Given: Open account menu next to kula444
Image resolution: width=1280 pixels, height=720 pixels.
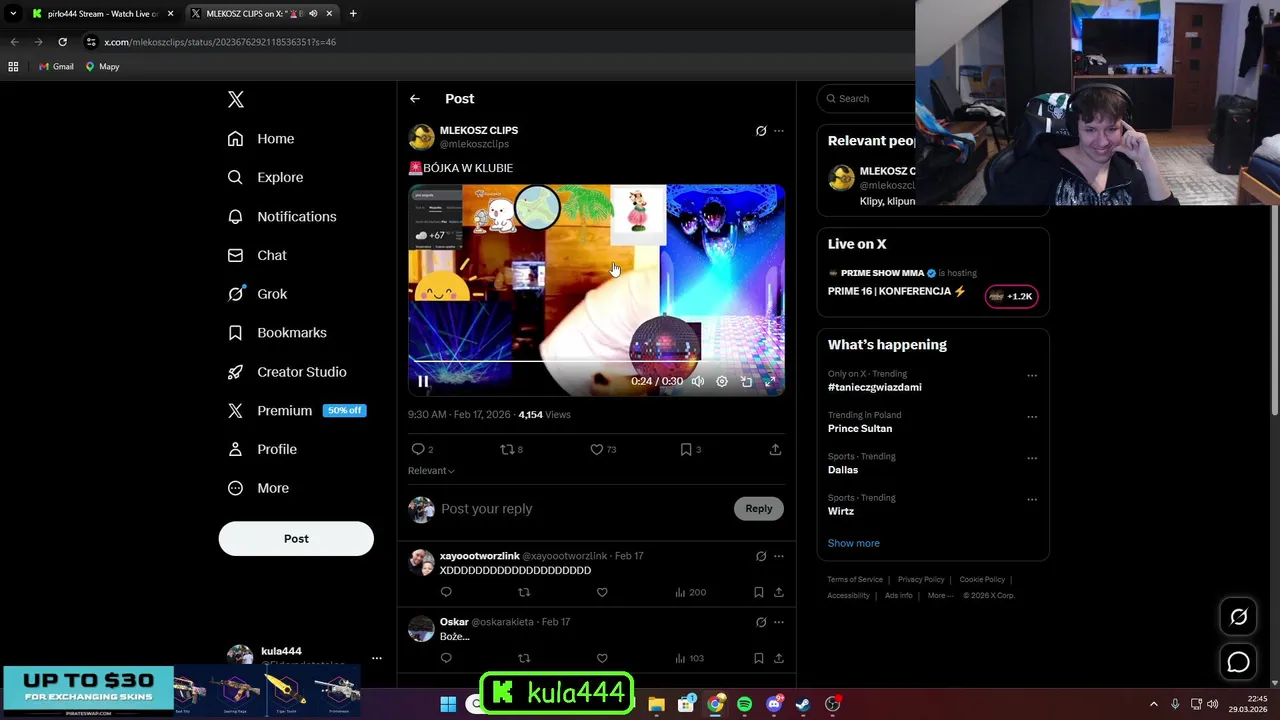Looking at the screenshot, I should pyautogui.click(x=377, y=658).
